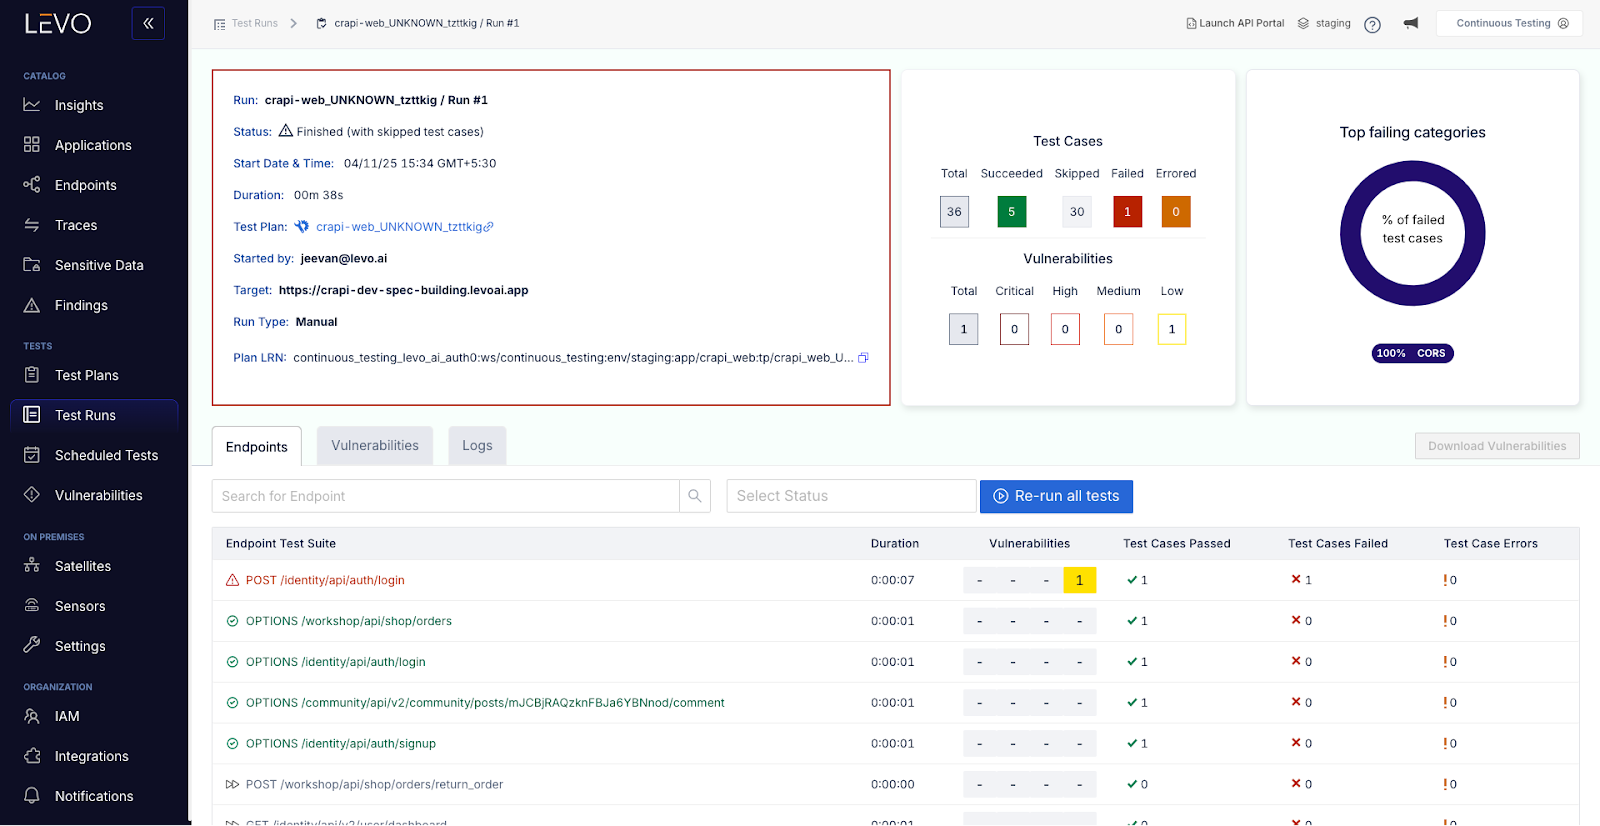
Task: Click Launch API Portal link
Action: (x=1235, y=23)
